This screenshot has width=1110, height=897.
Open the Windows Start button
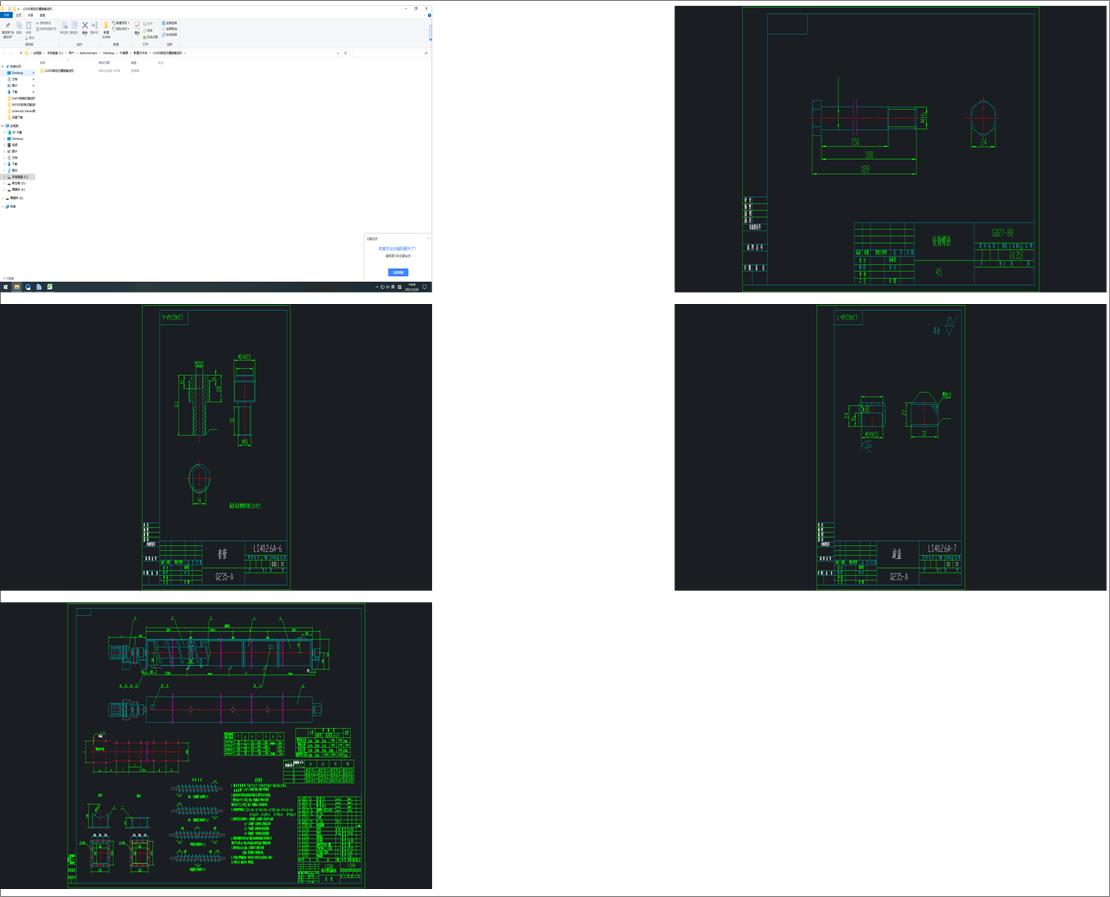(x=6, y=287)
